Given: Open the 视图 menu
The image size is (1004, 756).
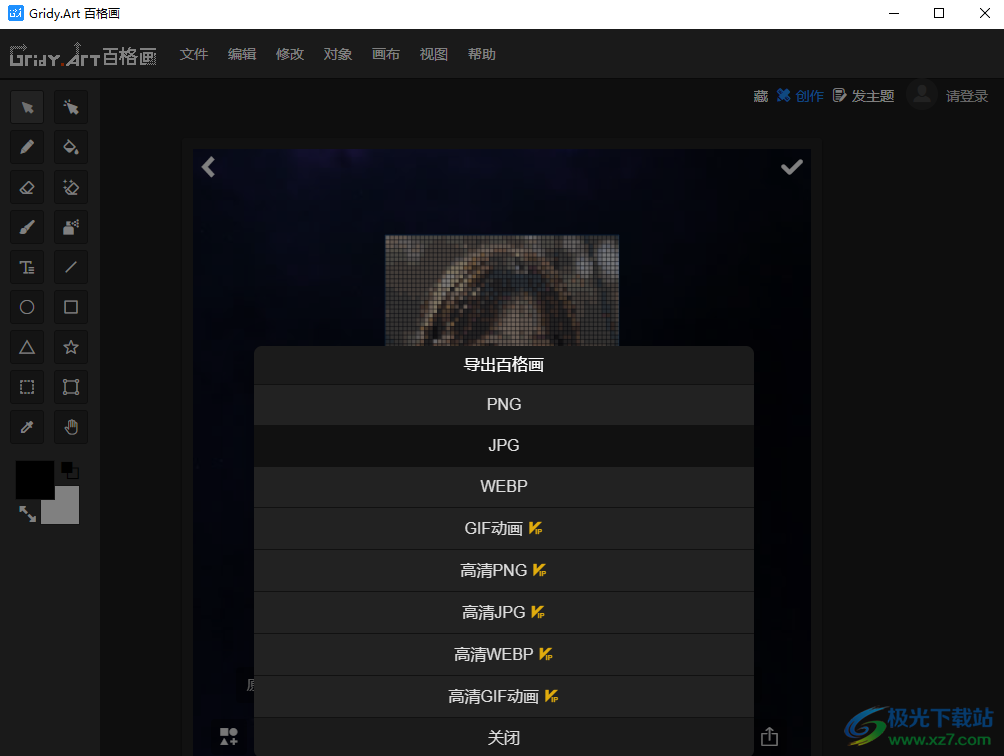Looking at the screenshot, I should click(433, 54).
